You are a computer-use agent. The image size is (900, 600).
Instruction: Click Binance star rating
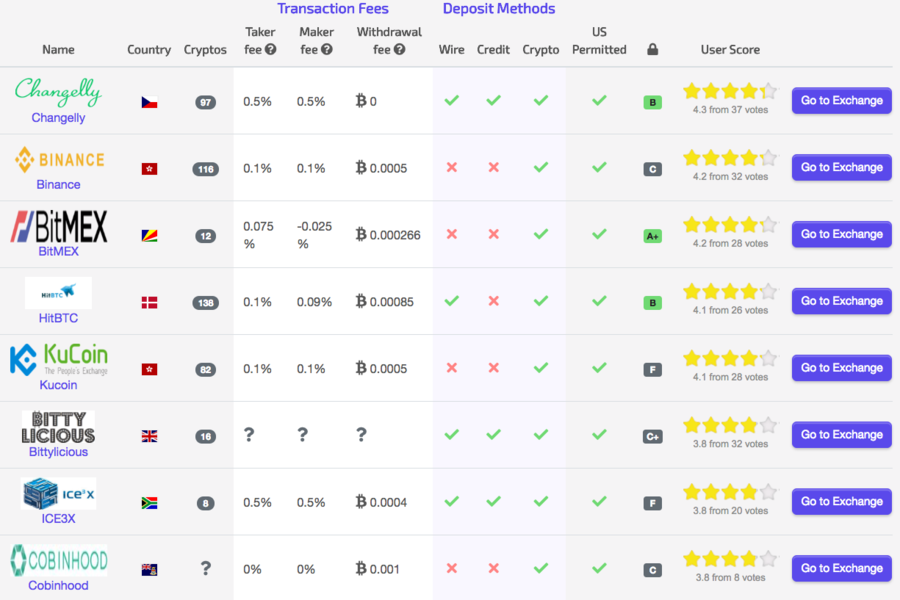[729, 158]
